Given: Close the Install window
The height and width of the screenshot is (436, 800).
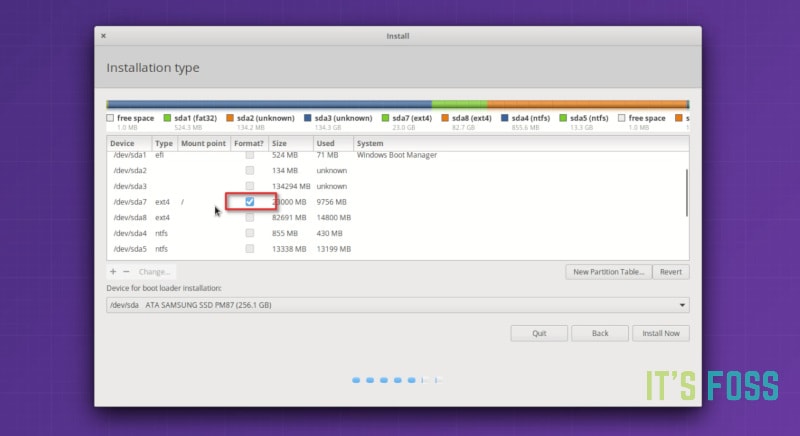Looking at the screenshot, I should click(x=103, y=36).
